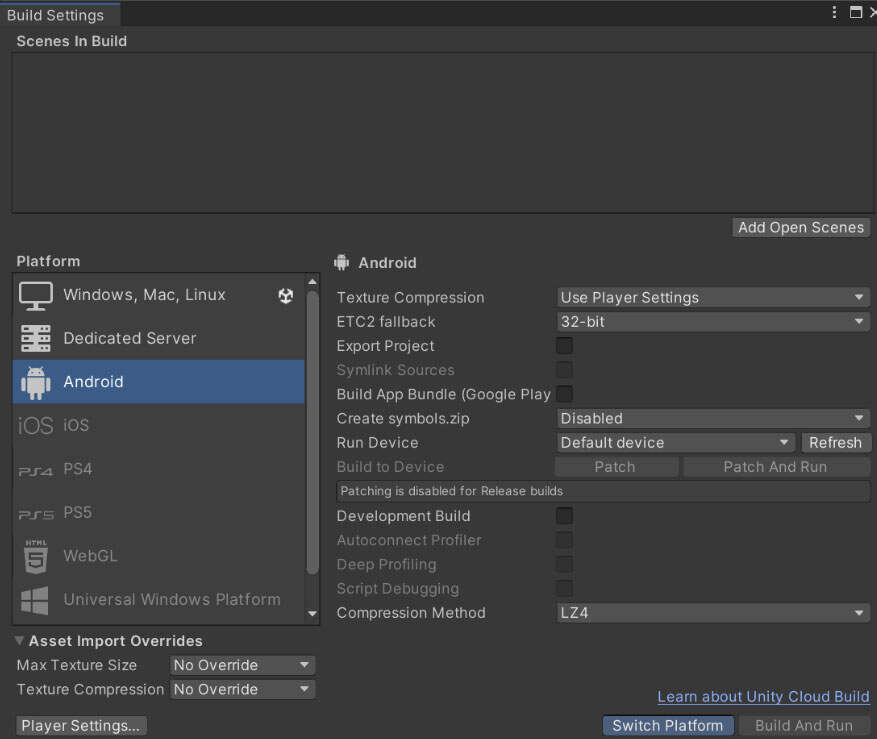Click the PS5 logo icon
This screenshot has width=877, height=739.
click(x=36, y=514)
